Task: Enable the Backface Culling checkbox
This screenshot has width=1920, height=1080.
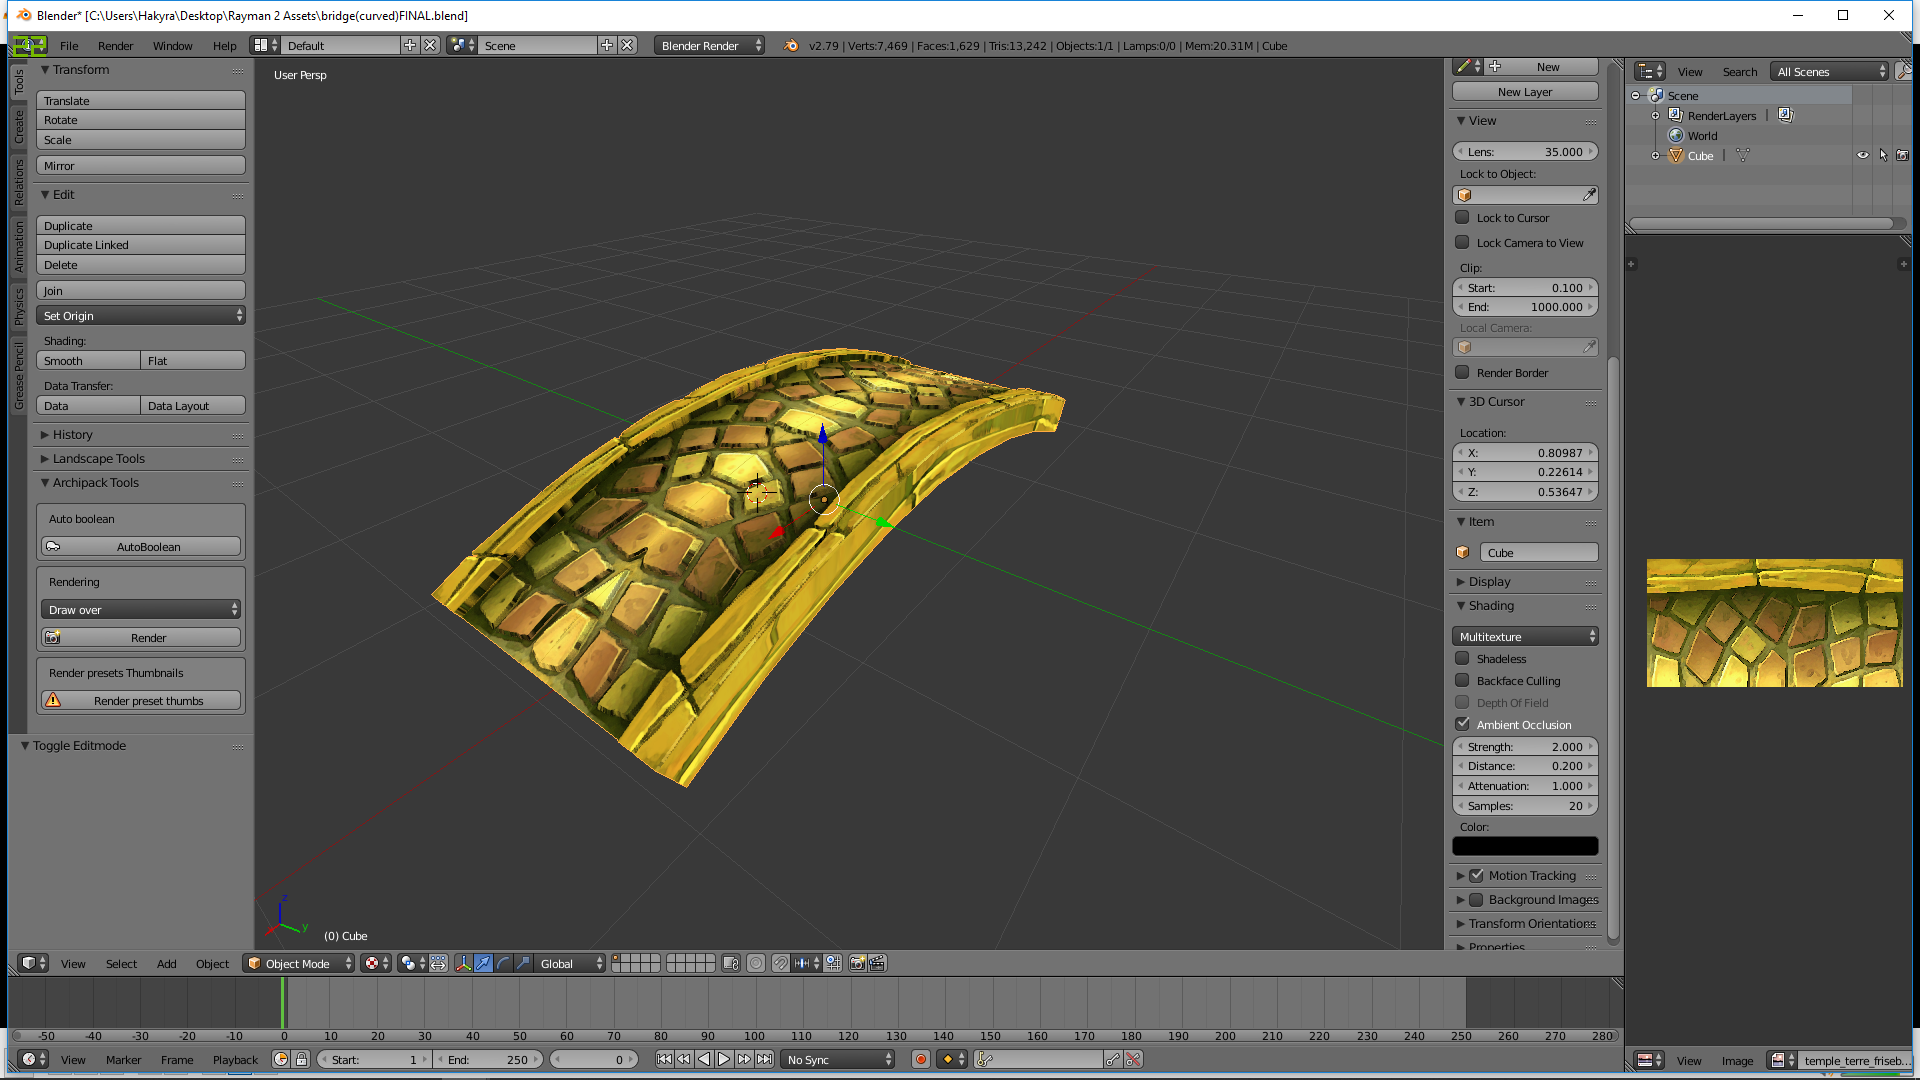Action: [x=1462, y=680]
